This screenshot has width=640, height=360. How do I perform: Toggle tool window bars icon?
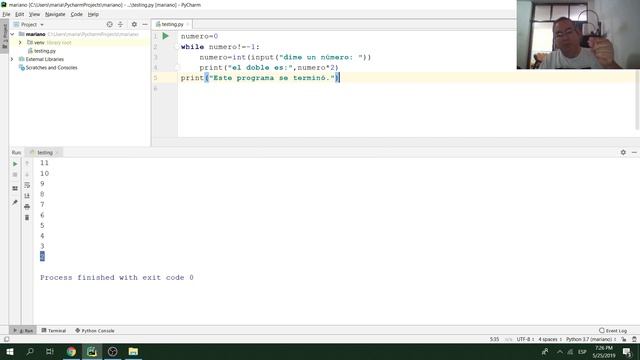click(6, 339)
